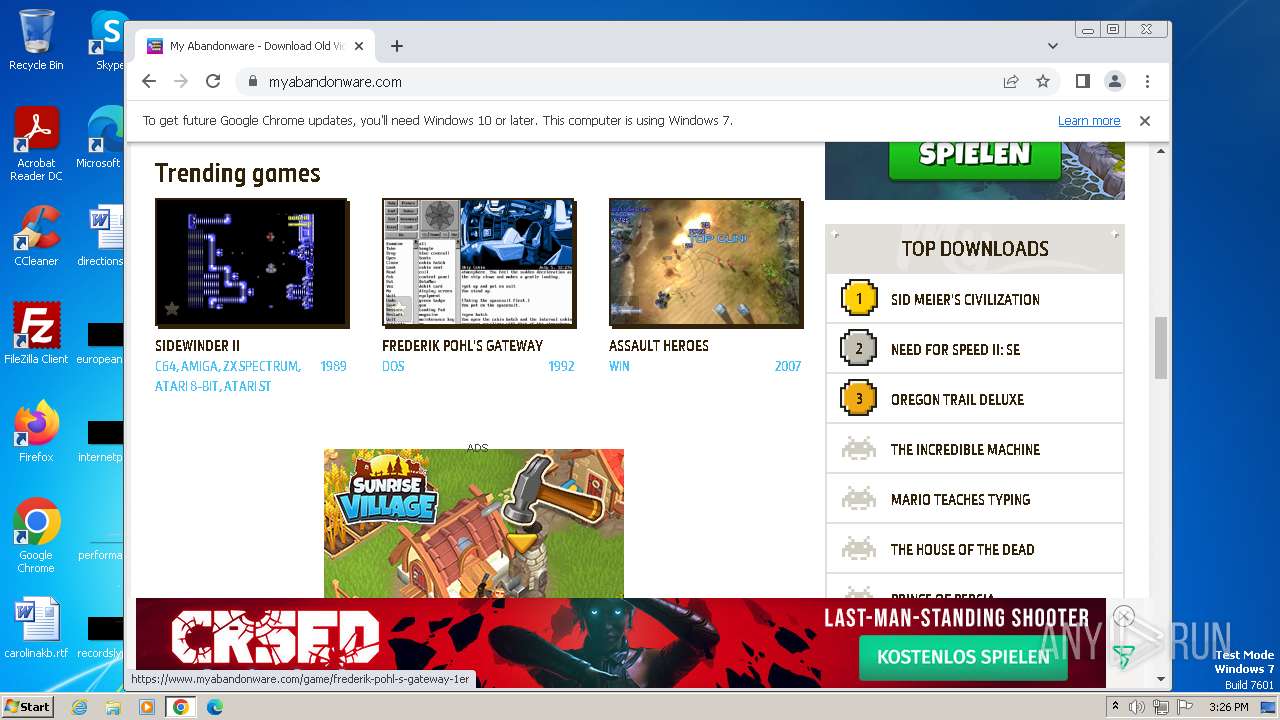1280x720 pixels.
Task: Switch to Chrome taskbar icon
Action: [181, 707]
